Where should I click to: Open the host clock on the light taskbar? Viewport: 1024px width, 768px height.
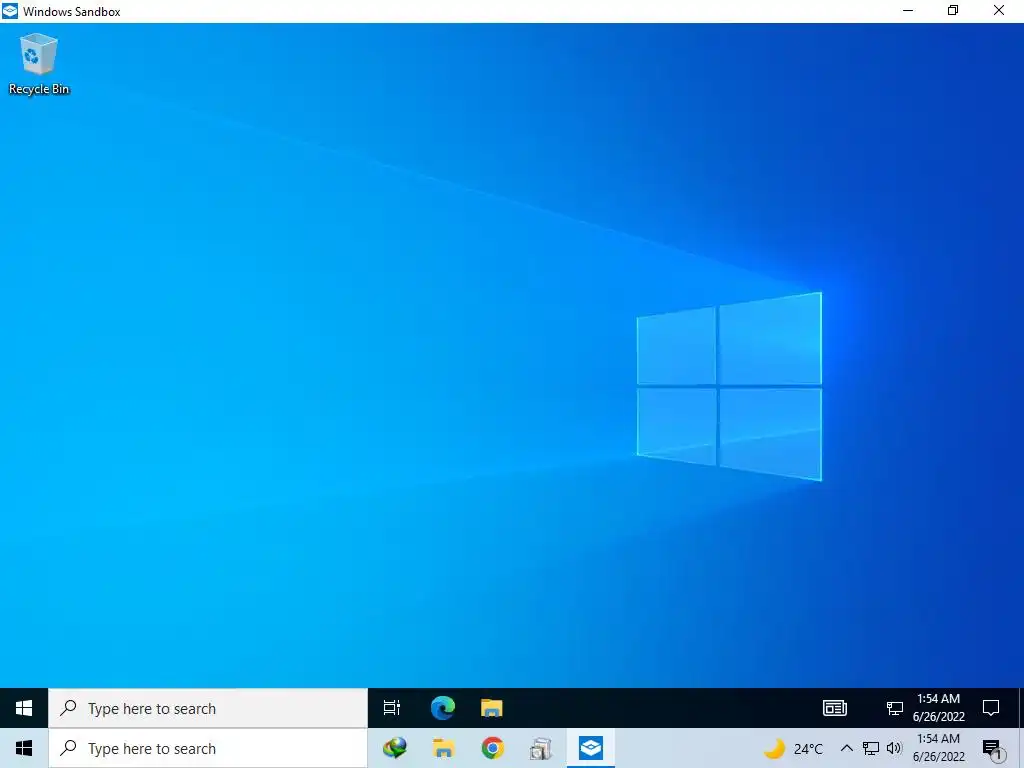click(938, 748)
